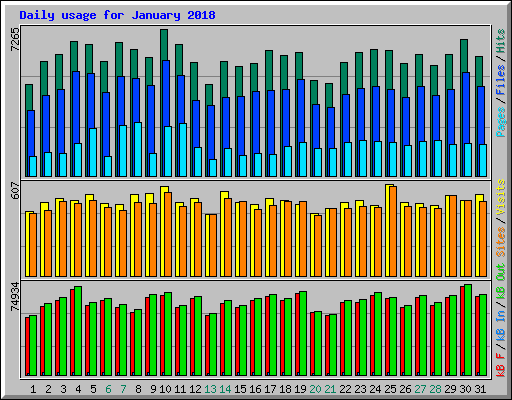Select the yellow Visits bar for day 15
This screenshot has height=400, width=512.
[x=237, y=239]
